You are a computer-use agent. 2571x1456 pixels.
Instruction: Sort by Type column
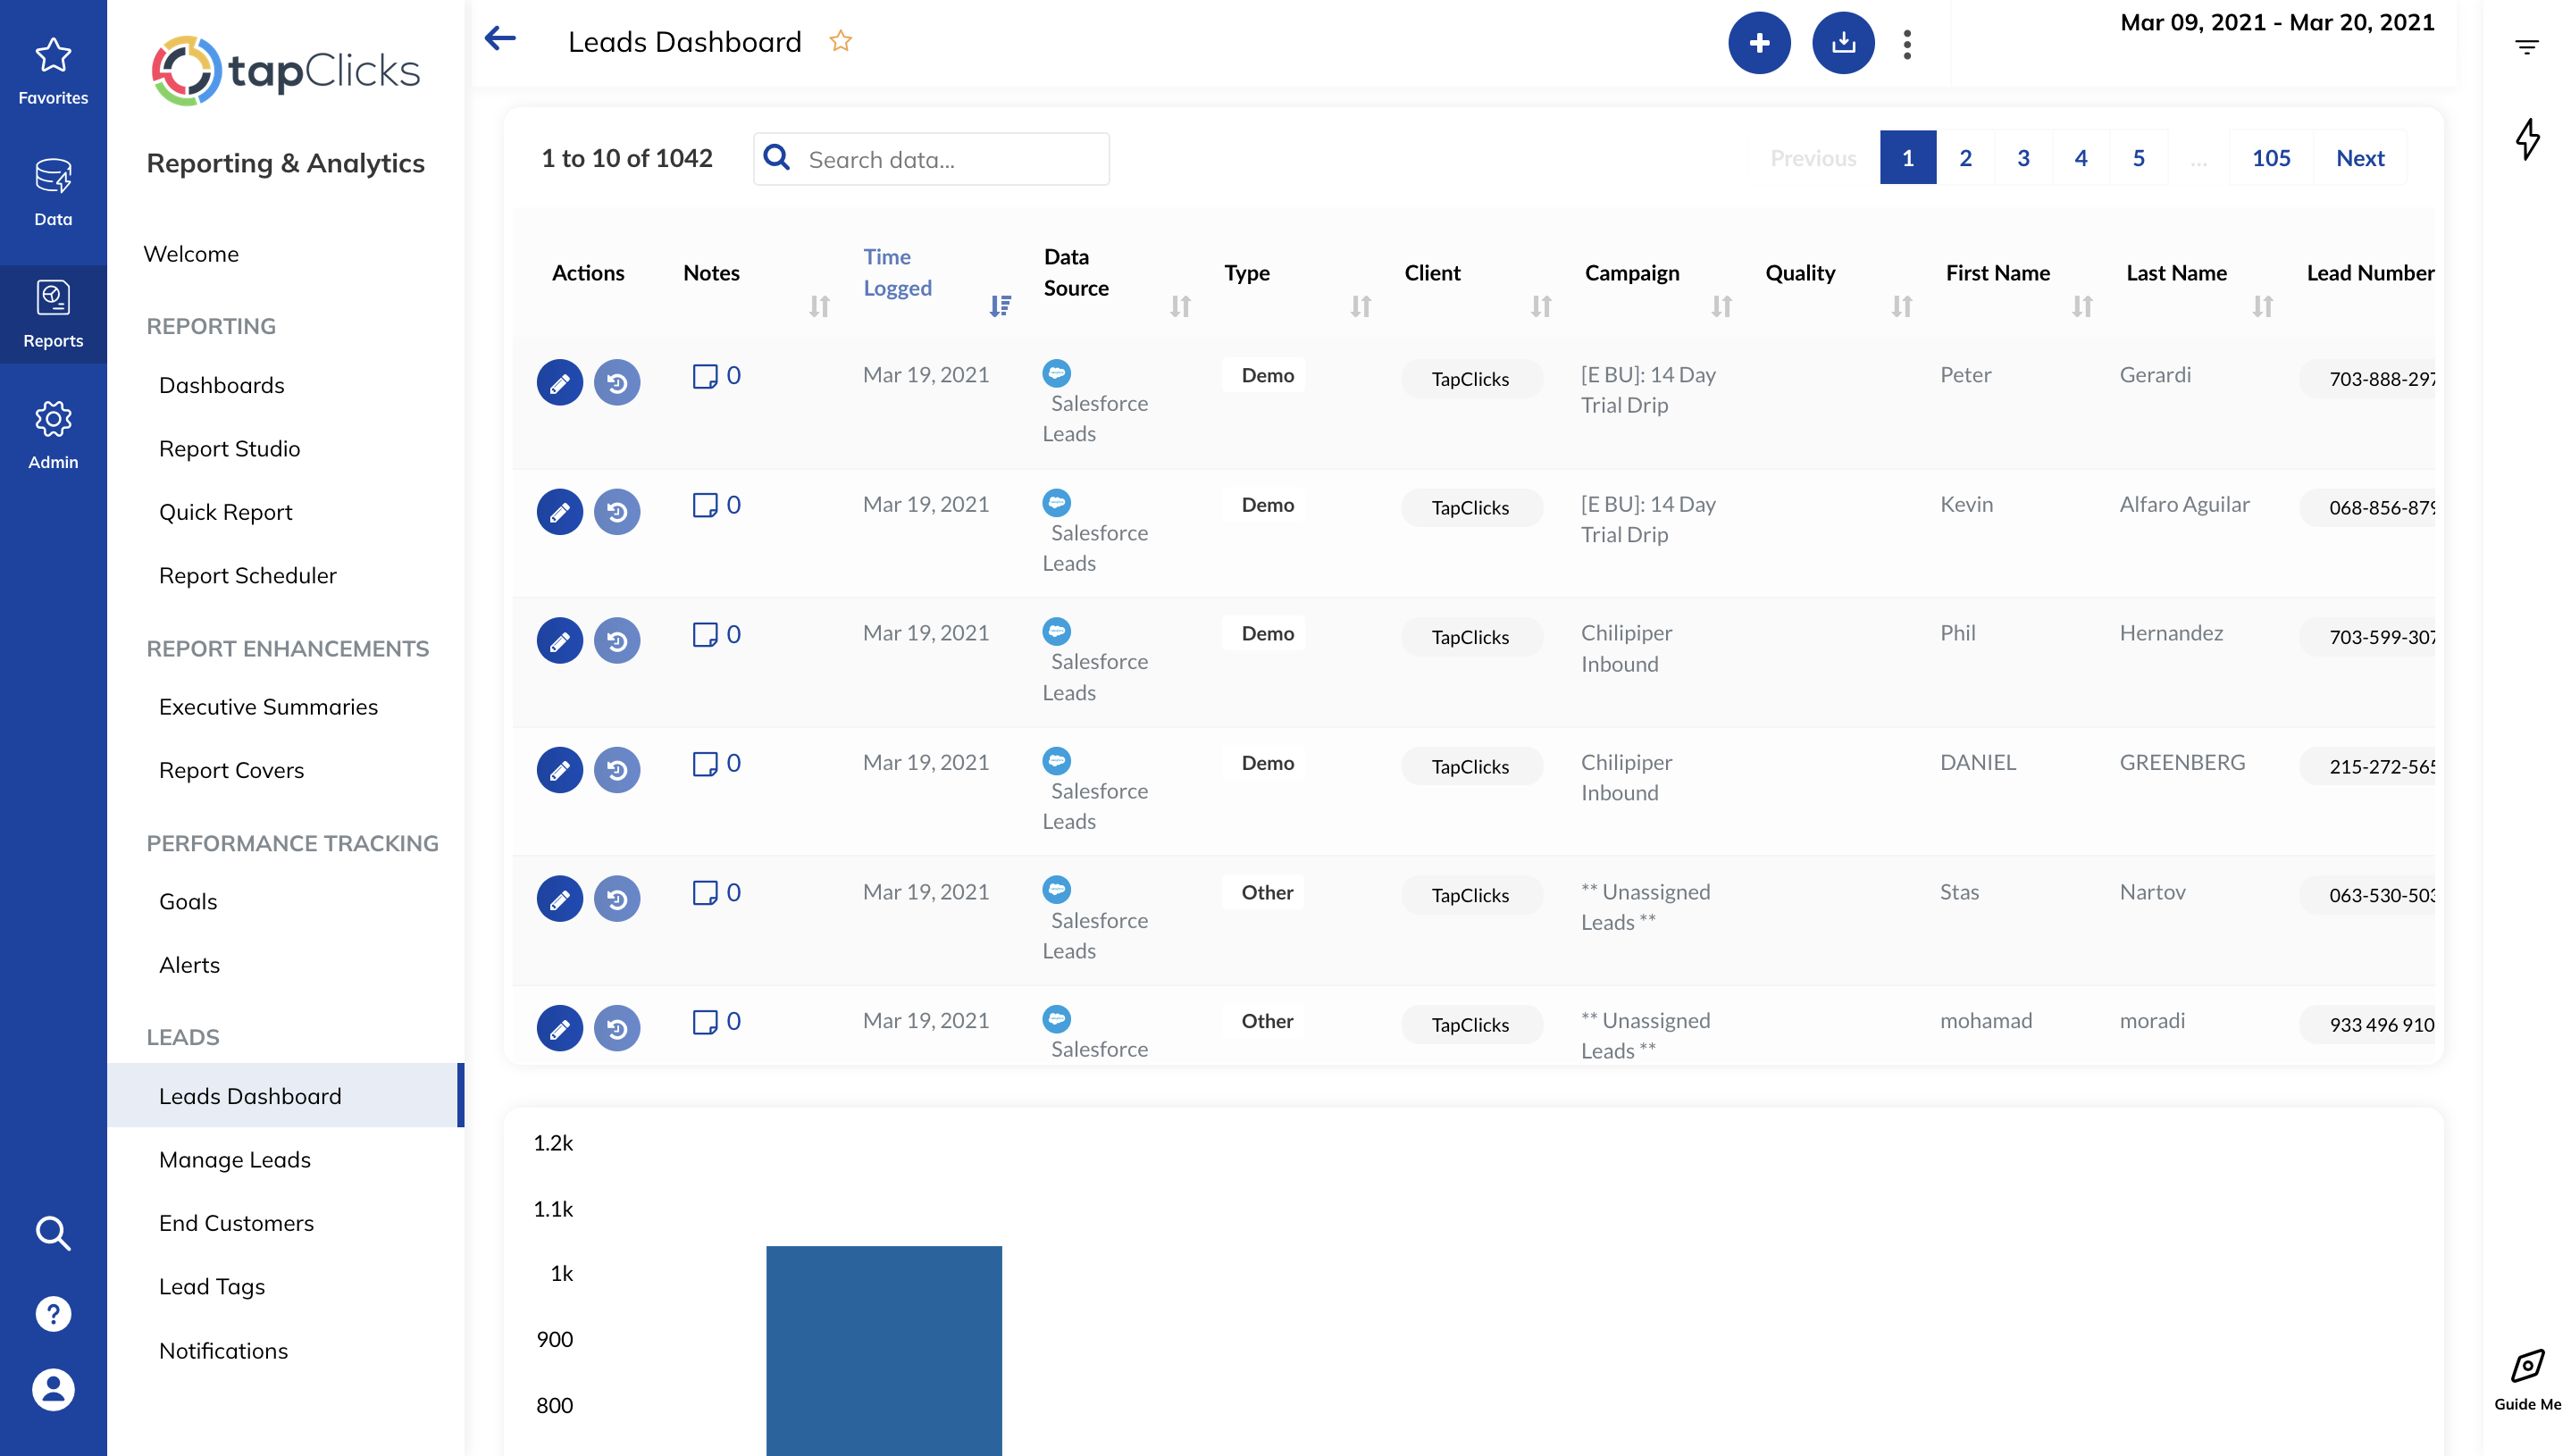[x=1360, y=306]
